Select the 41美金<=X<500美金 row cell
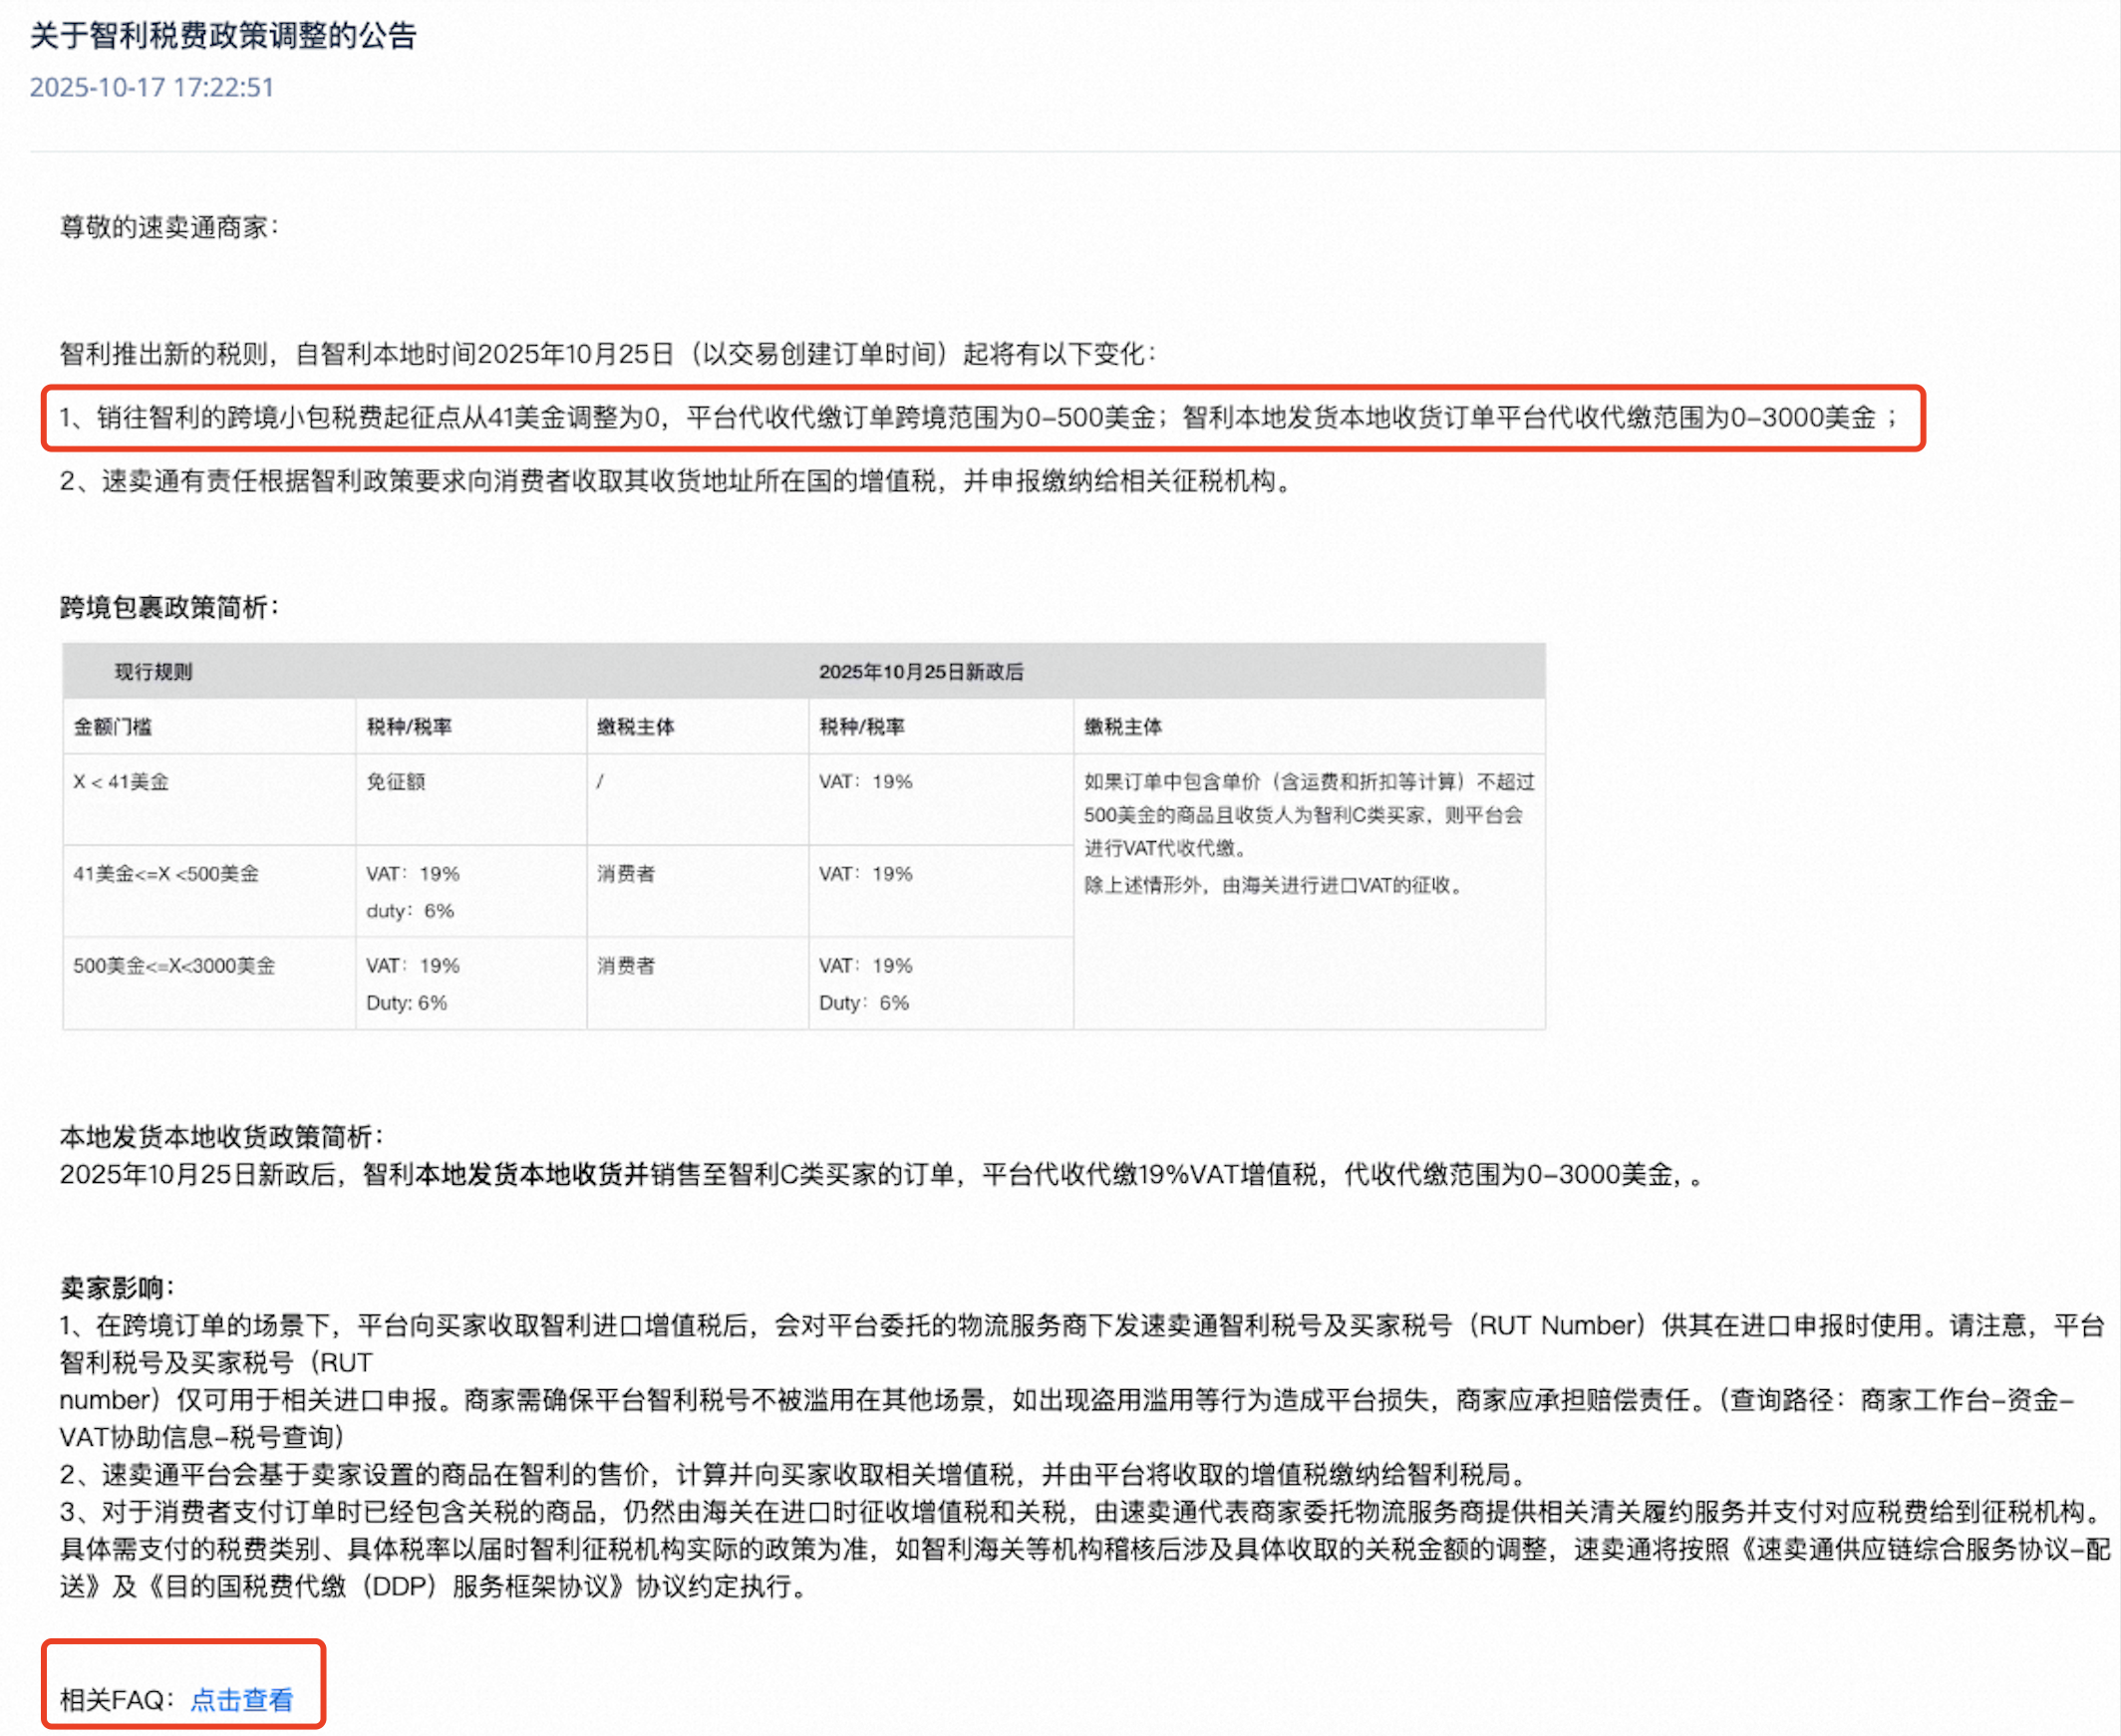The width and height of the screenshot is (2121, 1736). (165, 873)
